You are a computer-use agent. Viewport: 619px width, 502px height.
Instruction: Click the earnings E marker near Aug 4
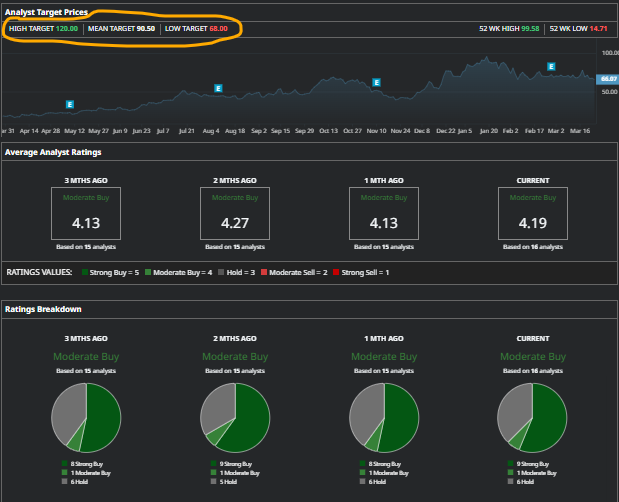coord(218,88)
